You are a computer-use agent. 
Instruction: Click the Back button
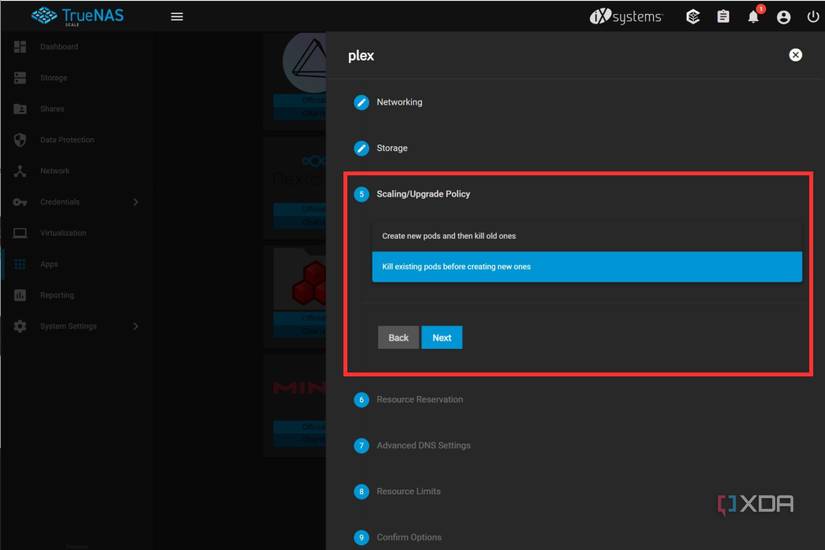398,337
